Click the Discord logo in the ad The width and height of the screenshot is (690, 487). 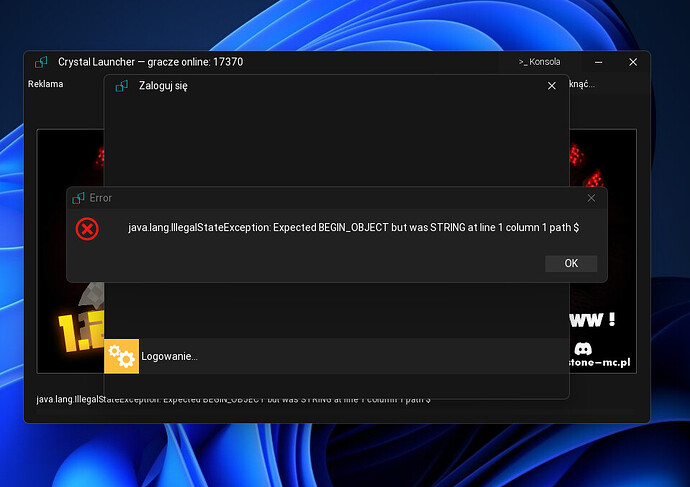[x=583, y=349]
